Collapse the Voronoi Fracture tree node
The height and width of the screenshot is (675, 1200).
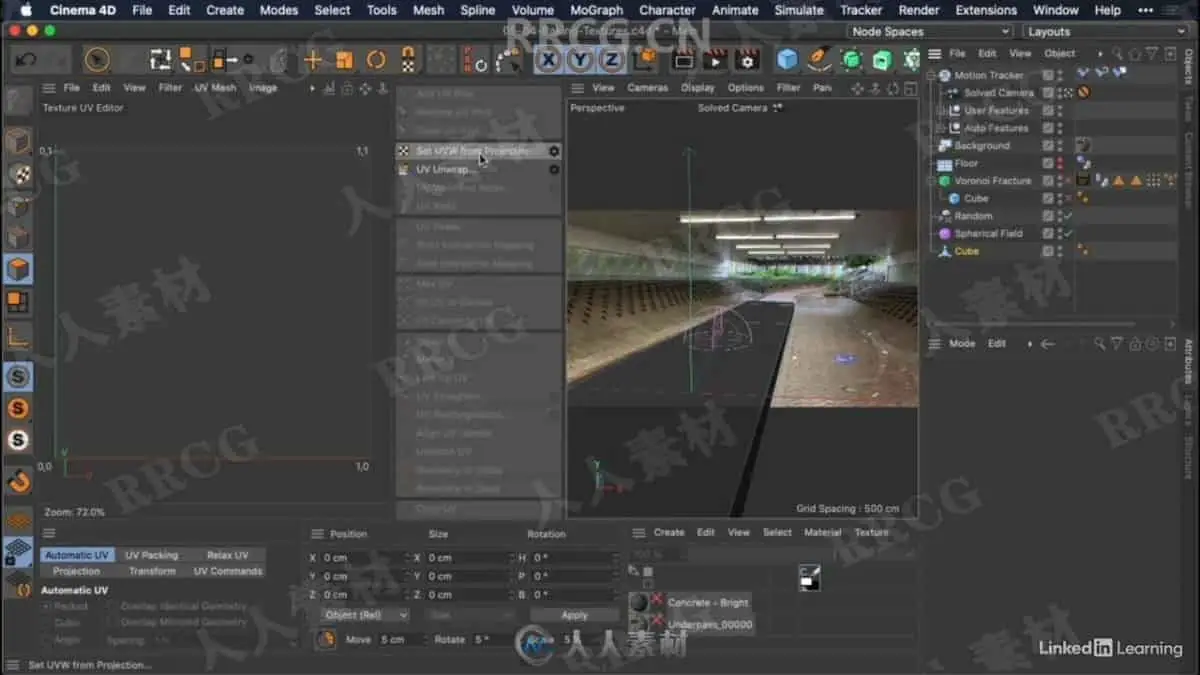[x=932, y=181]
